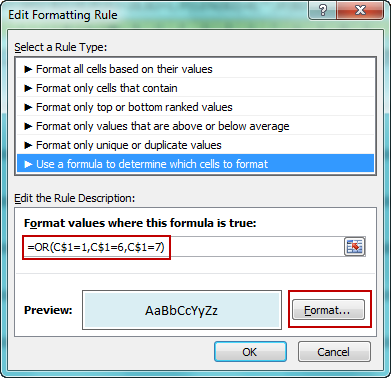
Task: Pick Format only unique or duplicate values
Action: click(195, 145)
